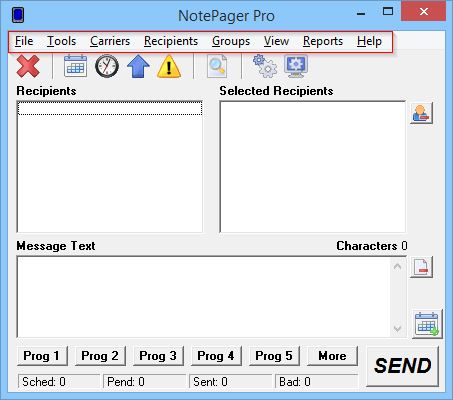This screenshot has height=400, width=453.
Task: Click the Selected Recipients list box
Action: [313, 167]
